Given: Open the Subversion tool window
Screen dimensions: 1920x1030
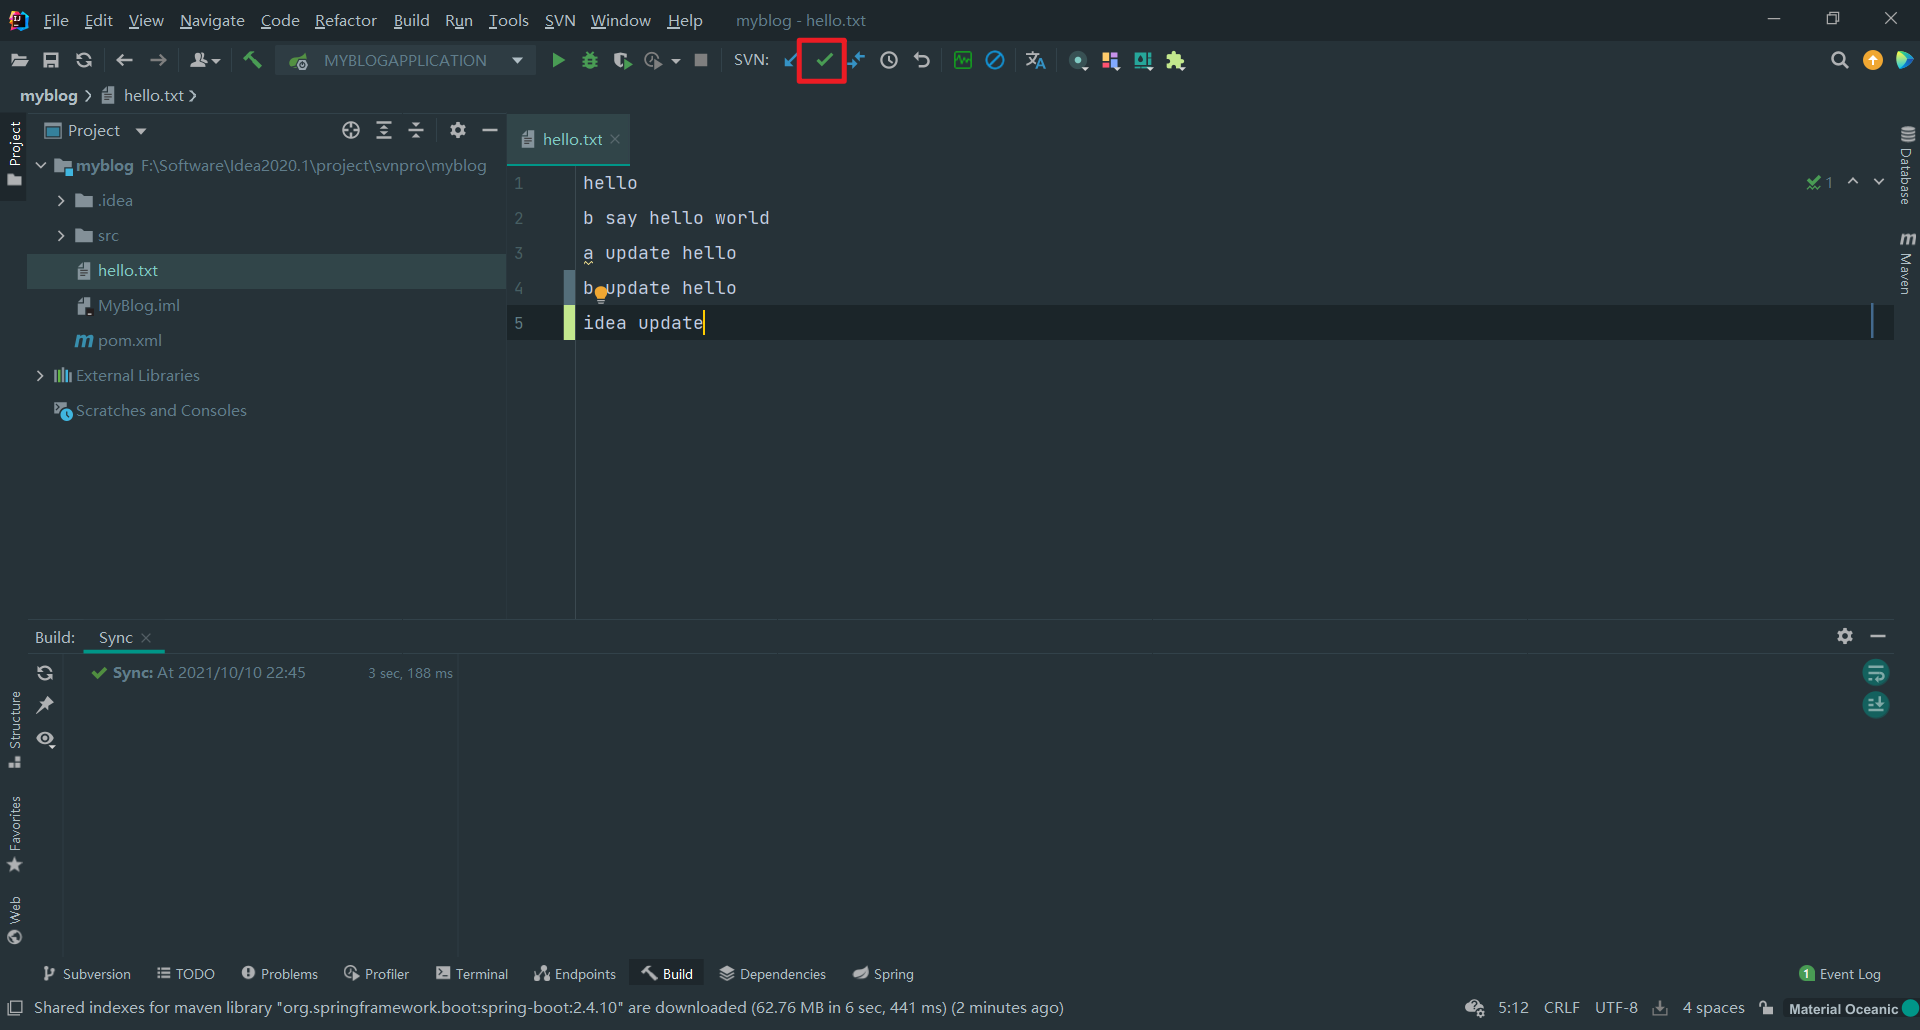Looking at the screenshot, I should [x=87, y=974].
